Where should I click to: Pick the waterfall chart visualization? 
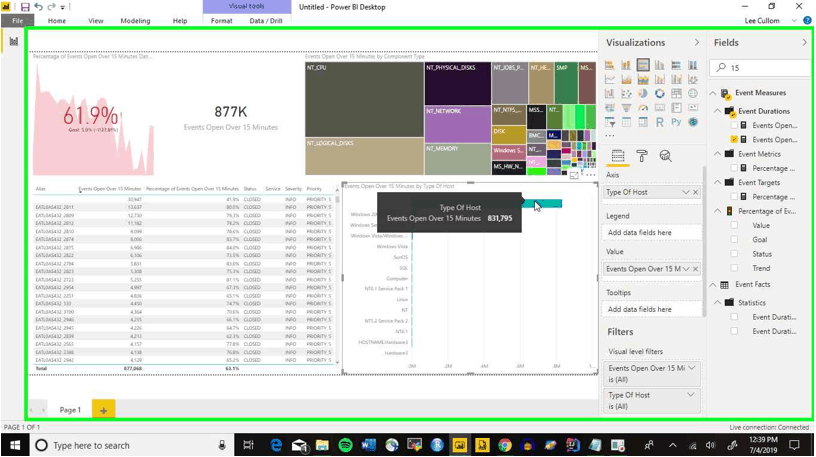609,94
